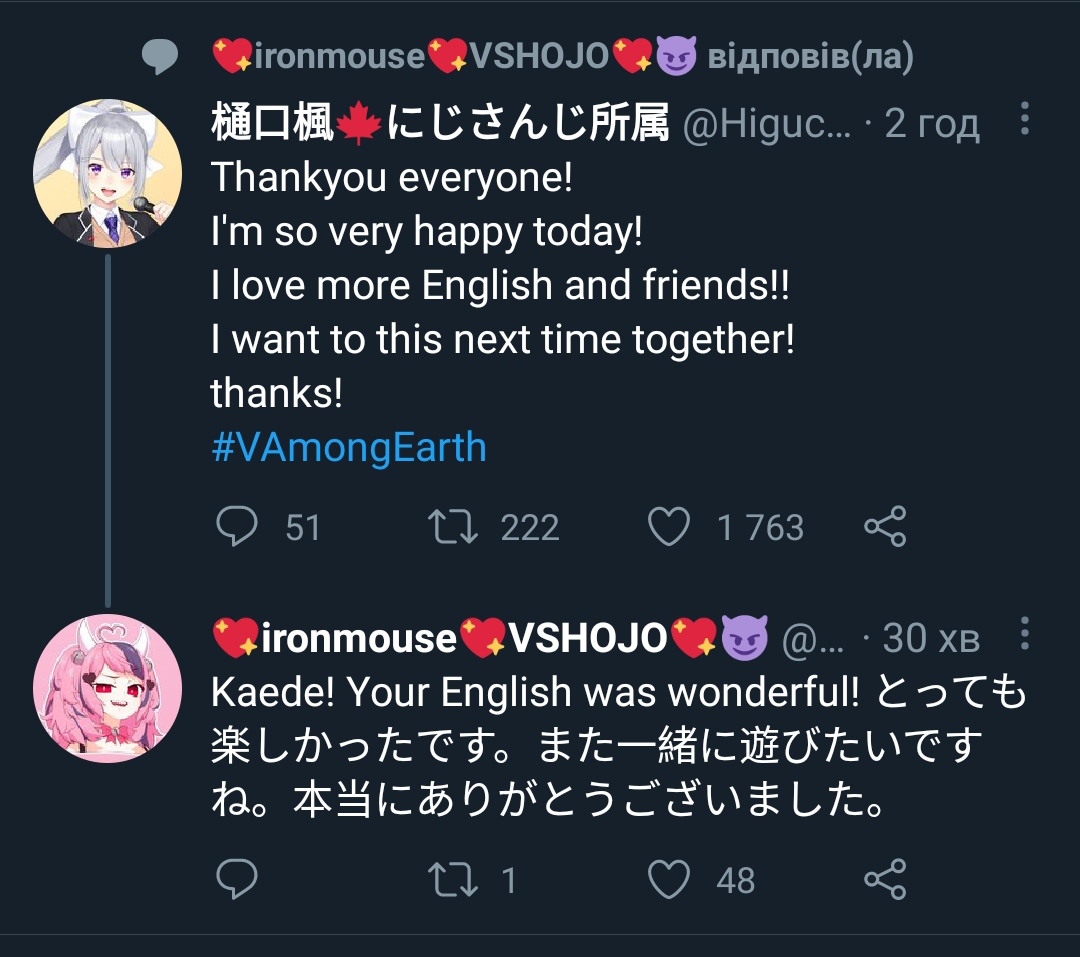Like ironmouse's tweet with 48 likes
This screenshot has height=957, width=1080.
click(669, 879)
